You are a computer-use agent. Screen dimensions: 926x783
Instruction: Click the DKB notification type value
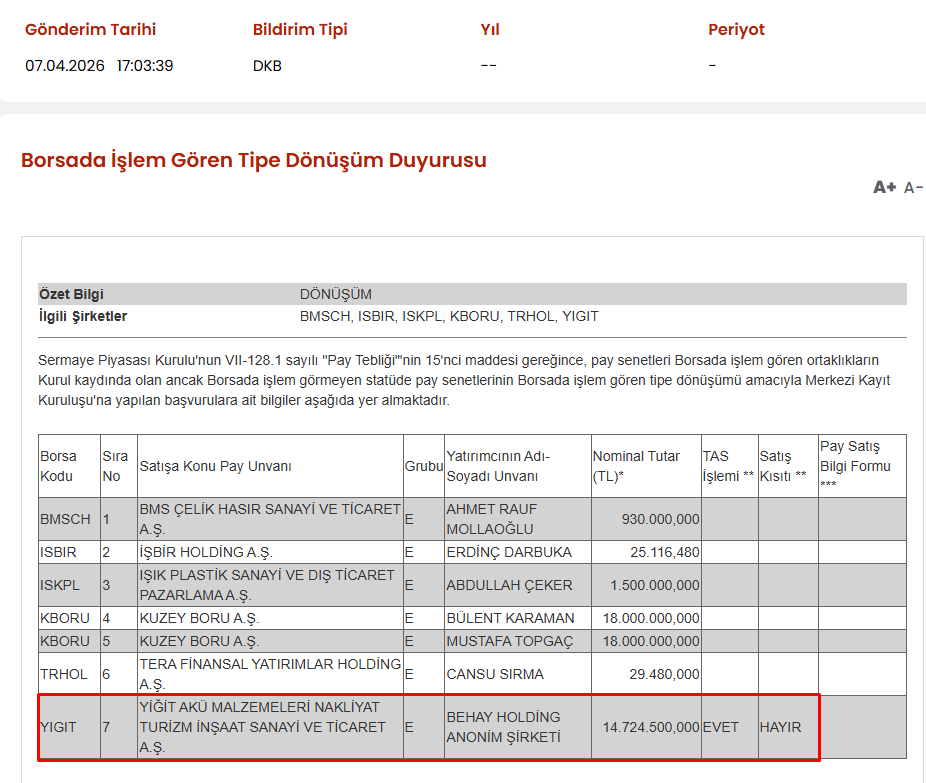click(x=267, y=66)
